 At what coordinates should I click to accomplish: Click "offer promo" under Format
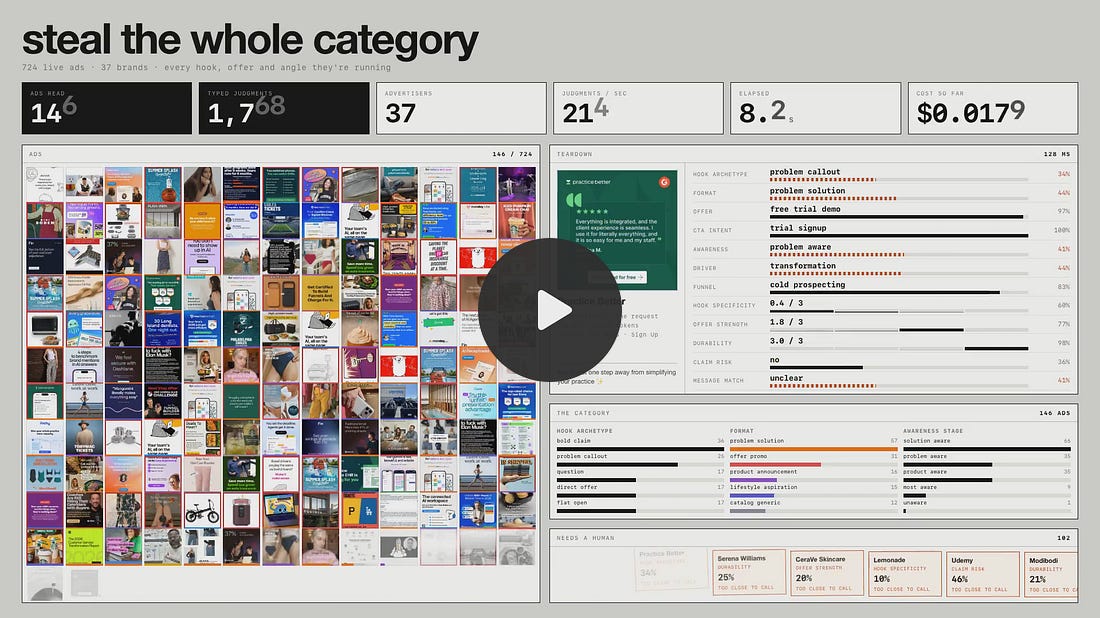(749, 456)
